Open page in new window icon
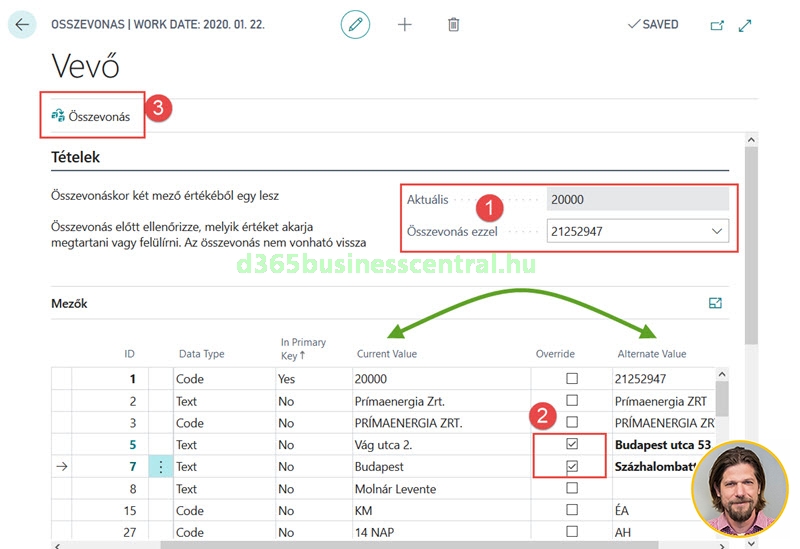800x549 pixels. 716,25
